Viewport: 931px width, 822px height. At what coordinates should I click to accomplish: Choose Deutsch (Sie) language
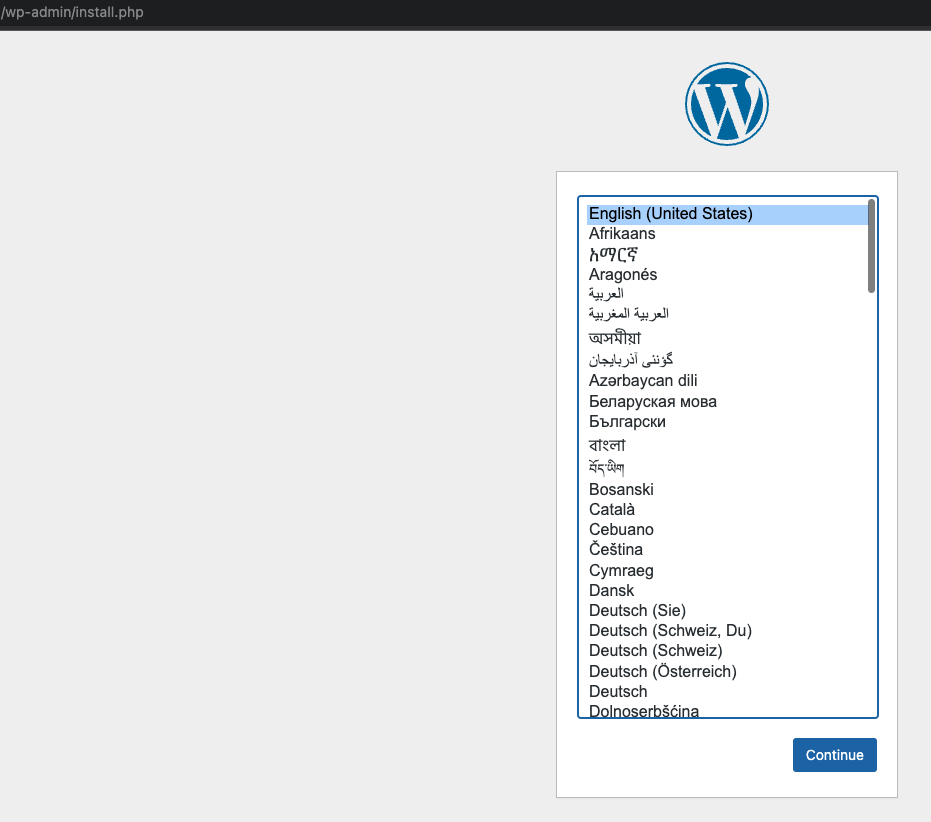tap(637, 611)
